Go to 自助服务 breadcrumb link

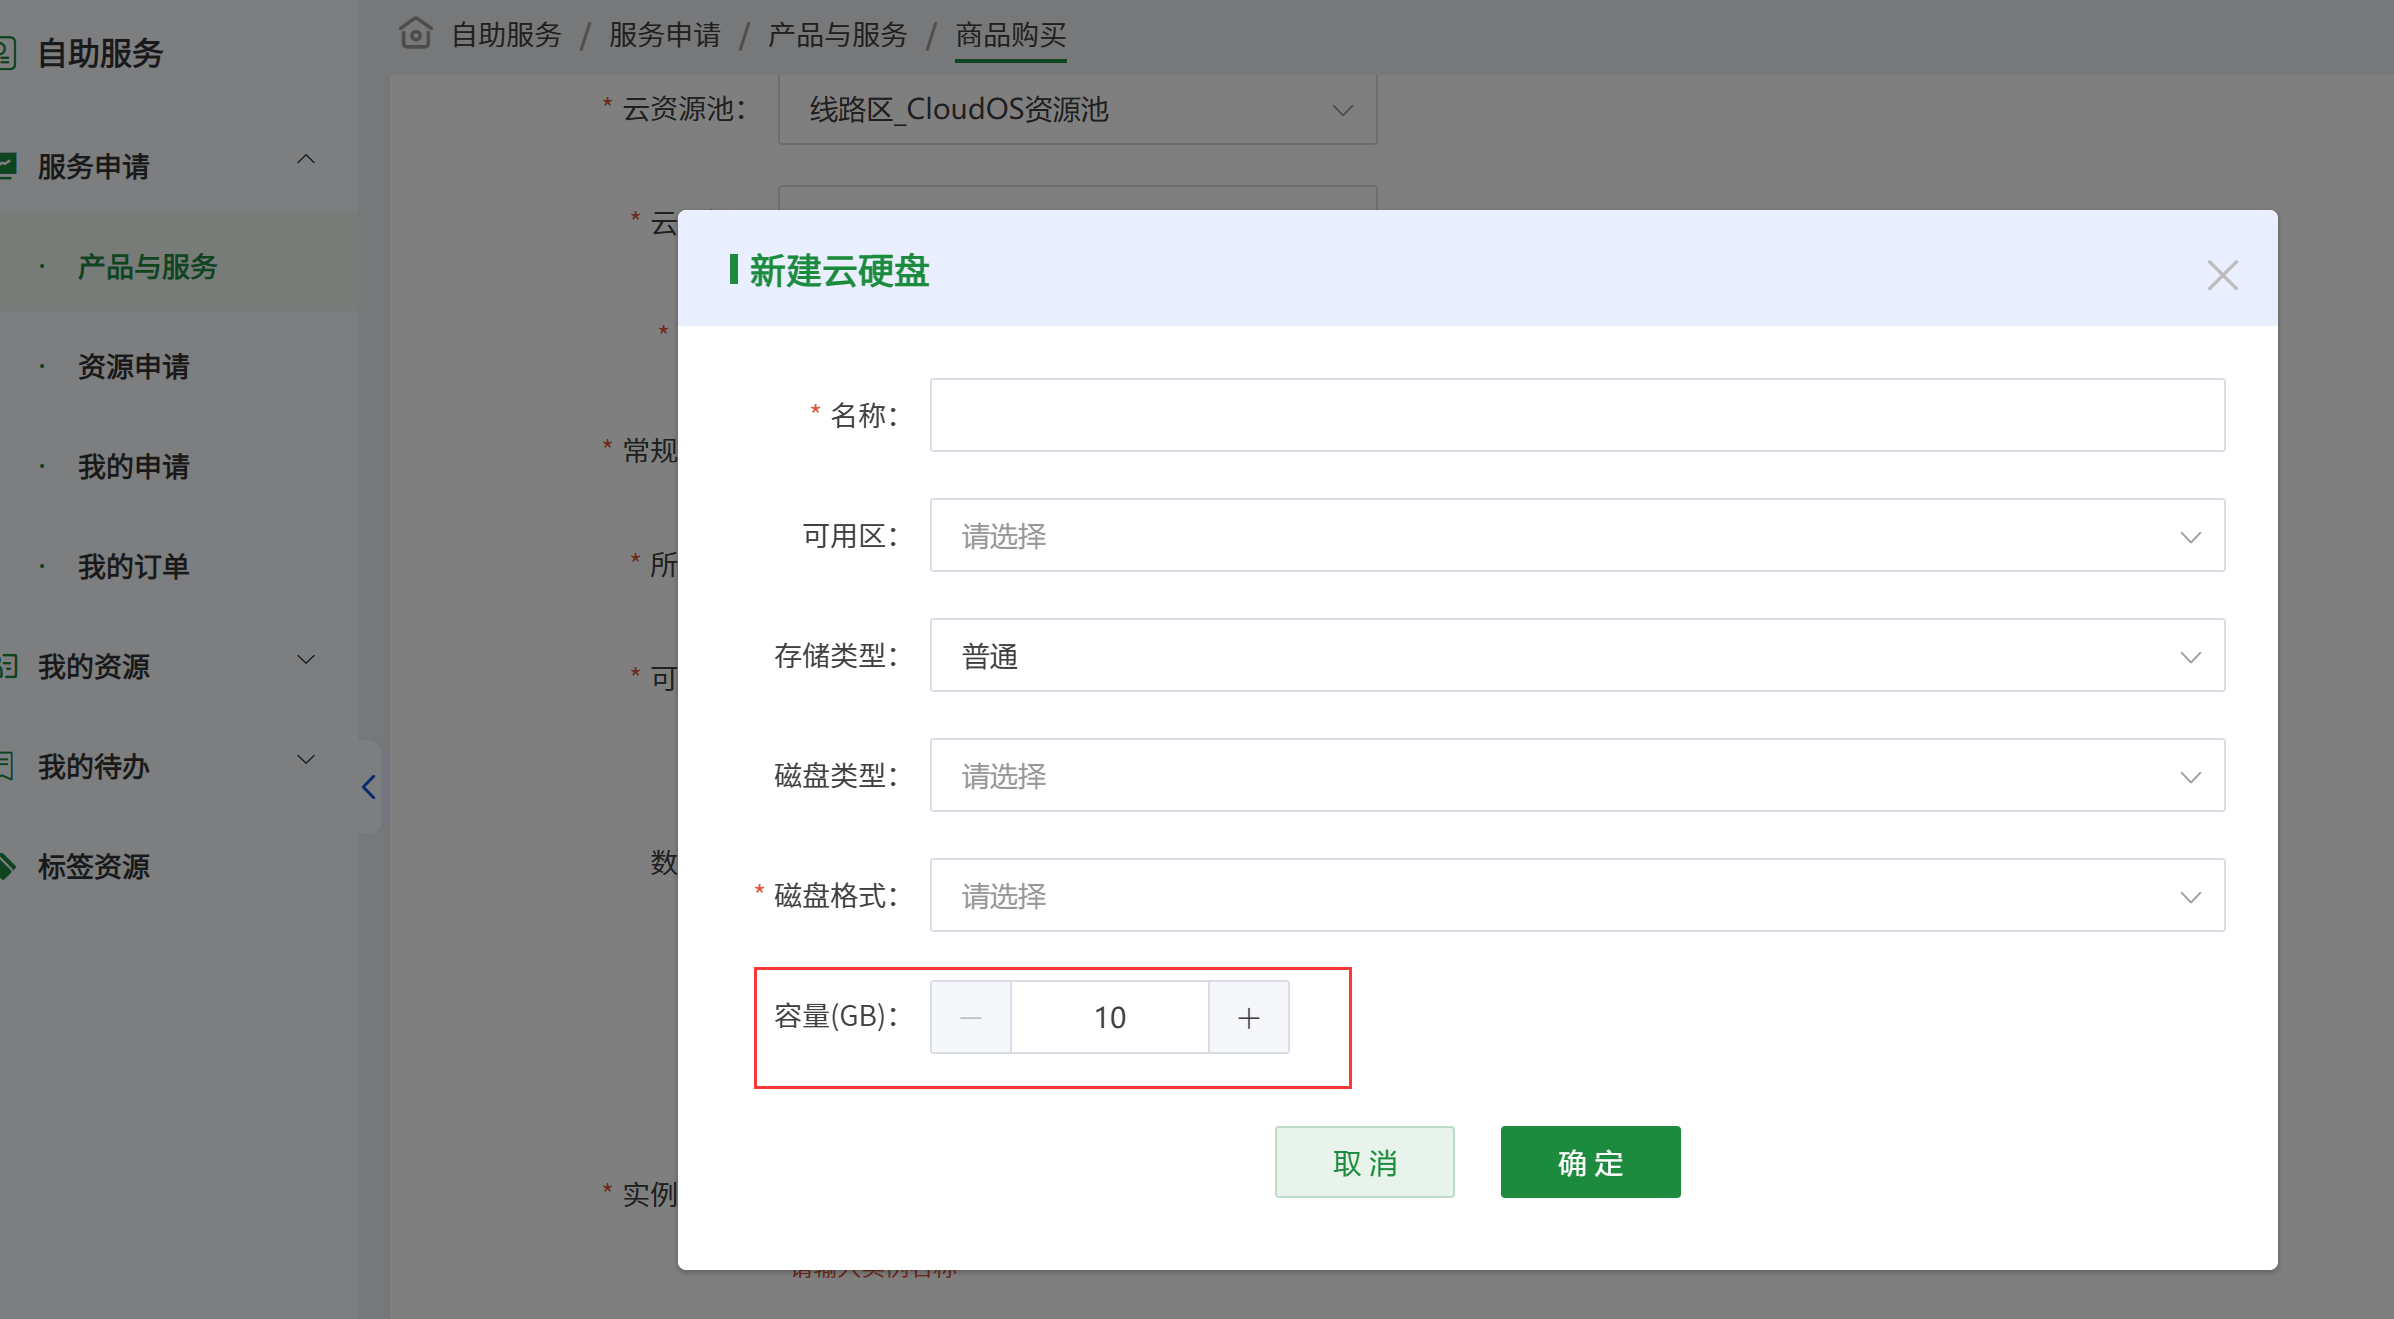click(x=506, y=35)
